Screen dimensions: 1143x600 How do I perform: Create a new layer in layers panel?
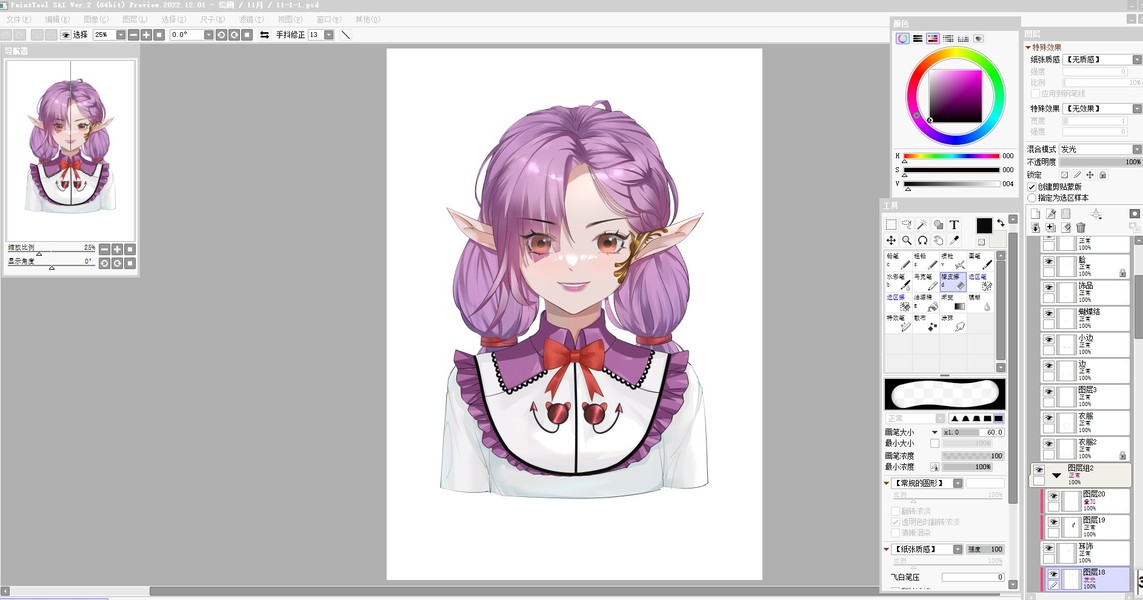point(1035,214)
